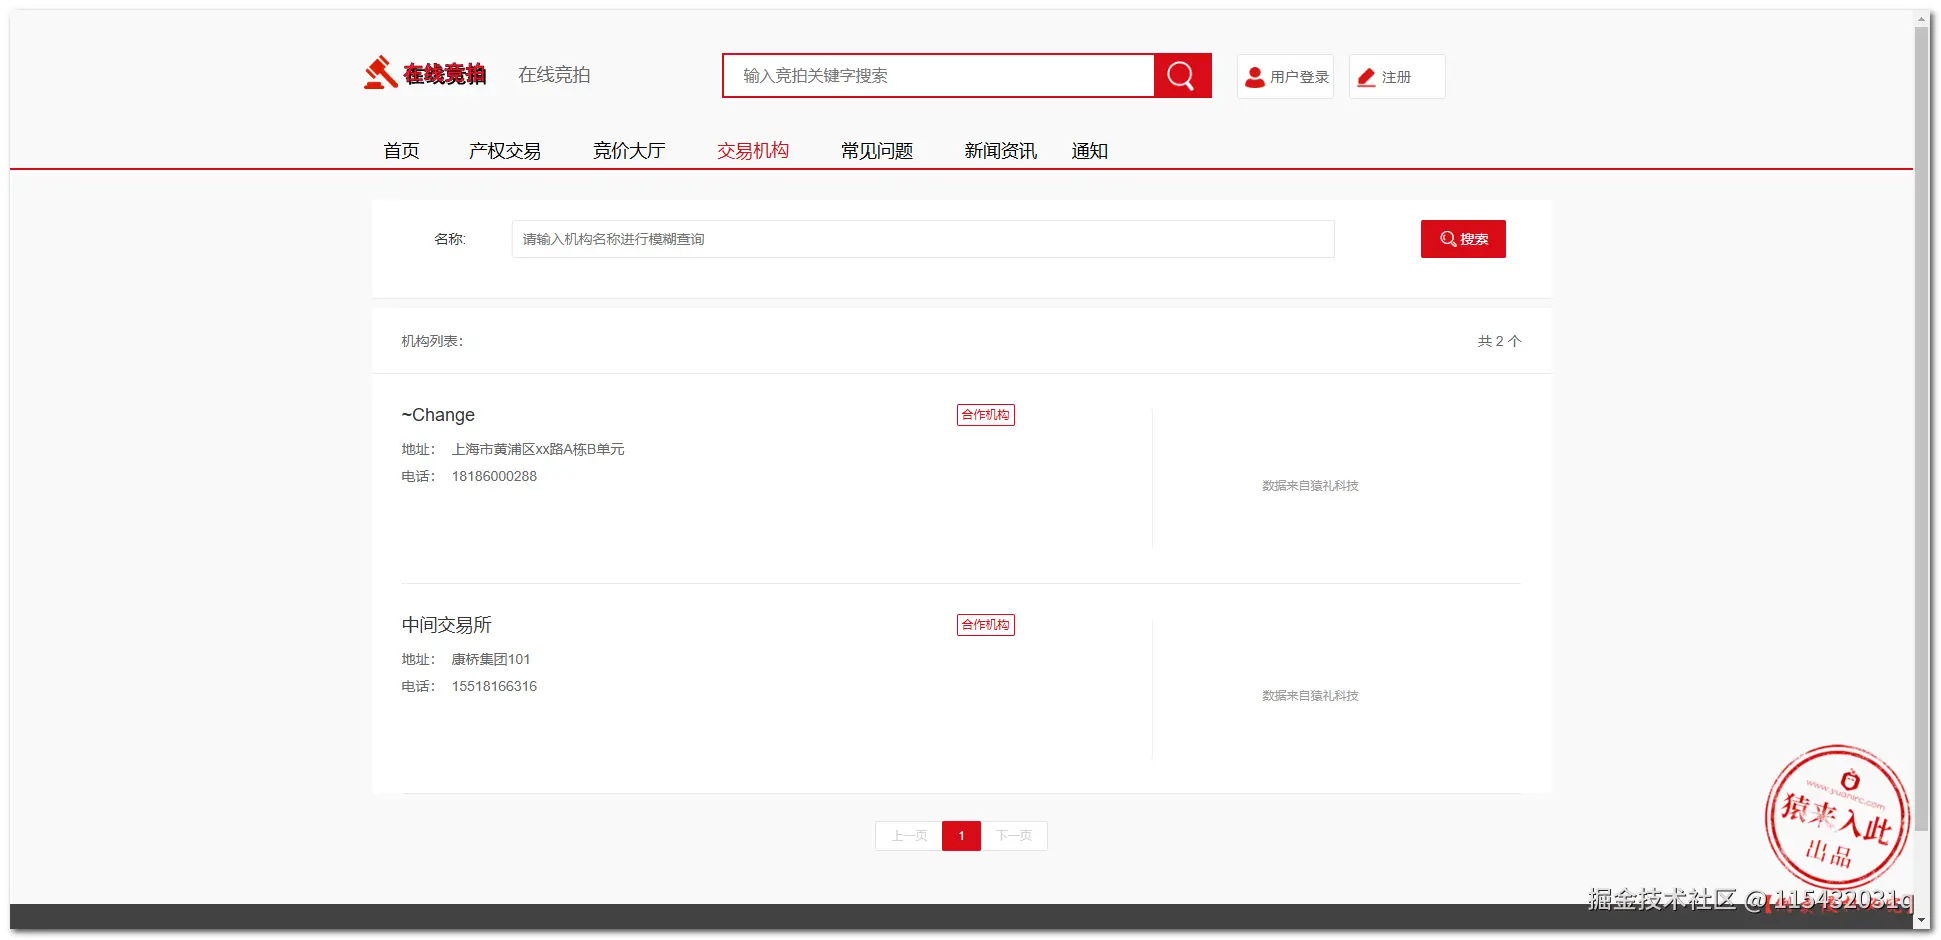Go to the 上一页 pagination button

[x=909, y=836]
